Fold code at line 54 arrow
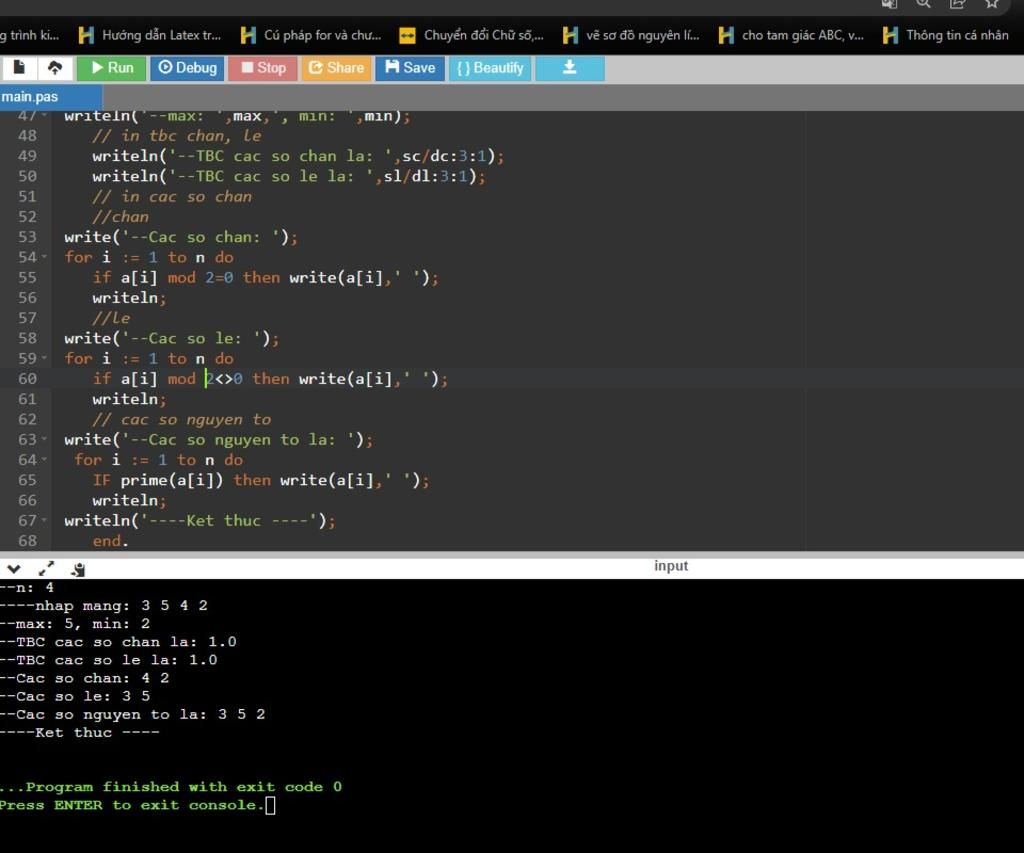This screenshot has height=853, width=1024. 44,257
